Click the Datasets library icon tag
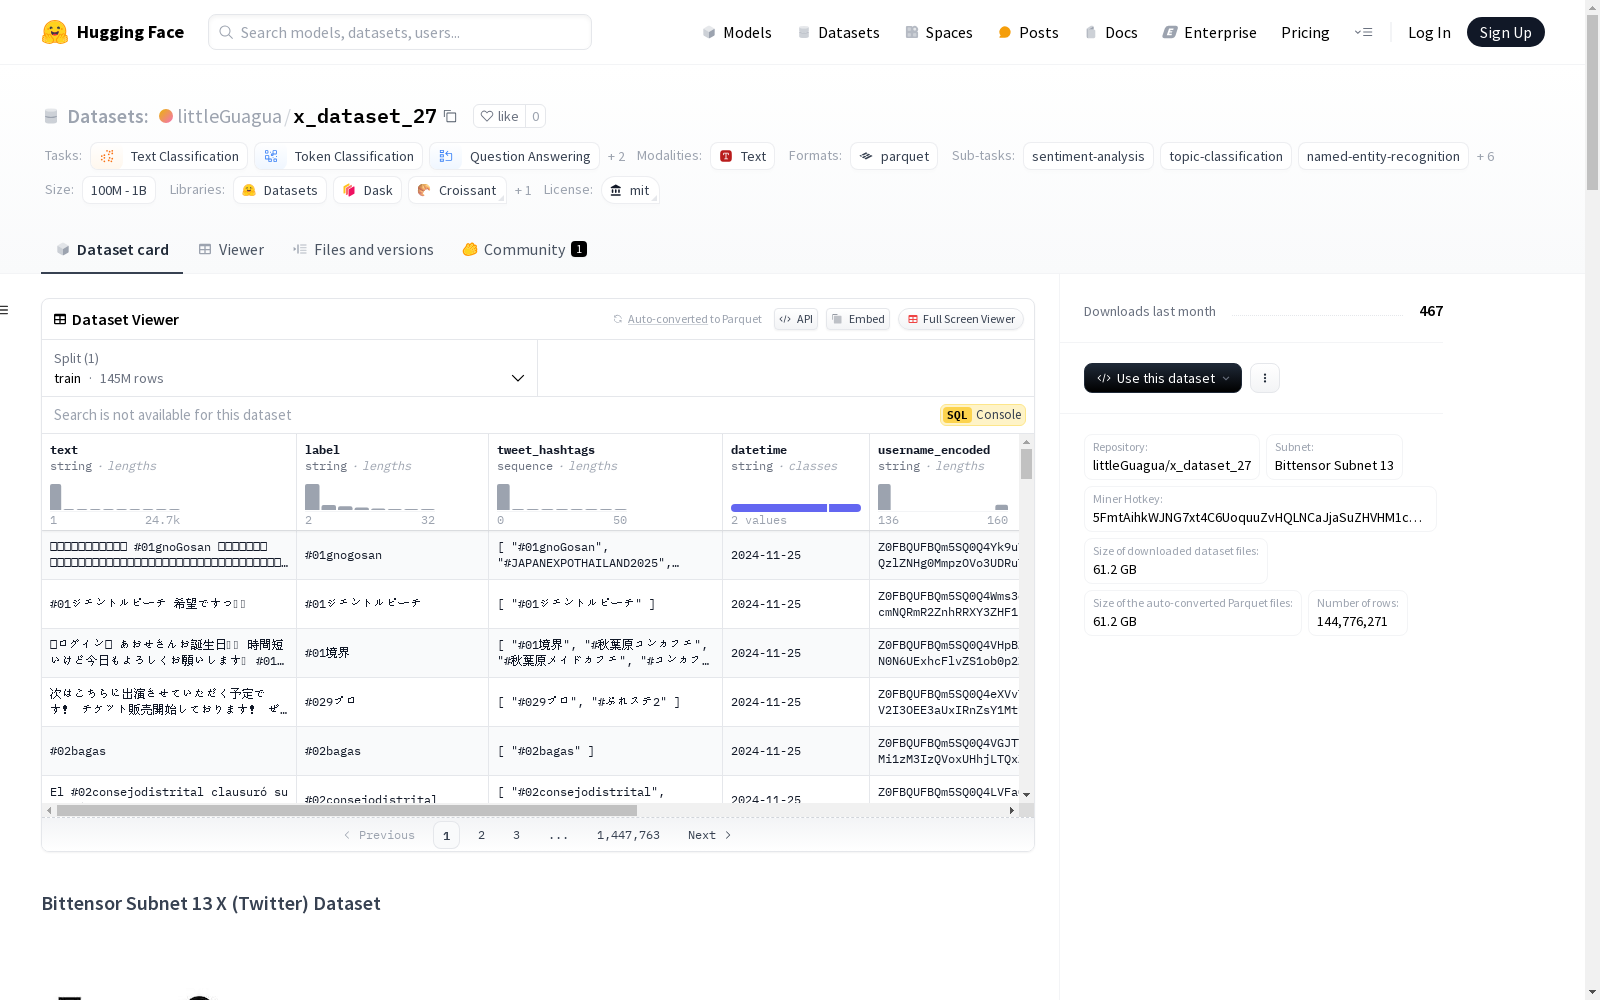This screenshot has height=1000, width=1600. click(x=249, y=190)
